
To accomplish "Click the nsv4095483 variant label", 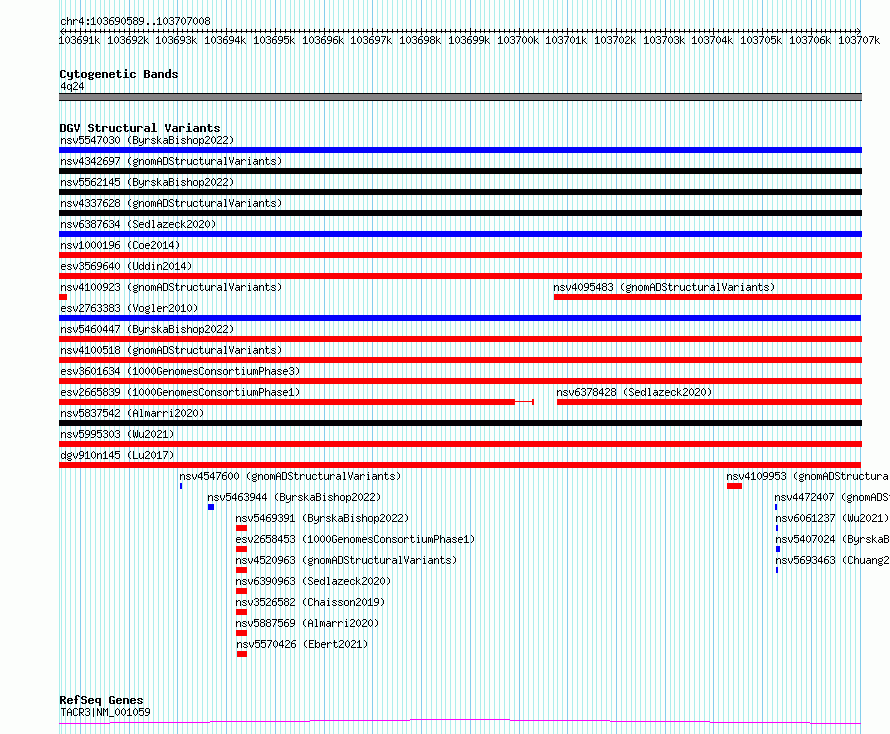I will (x=664, y=287).
